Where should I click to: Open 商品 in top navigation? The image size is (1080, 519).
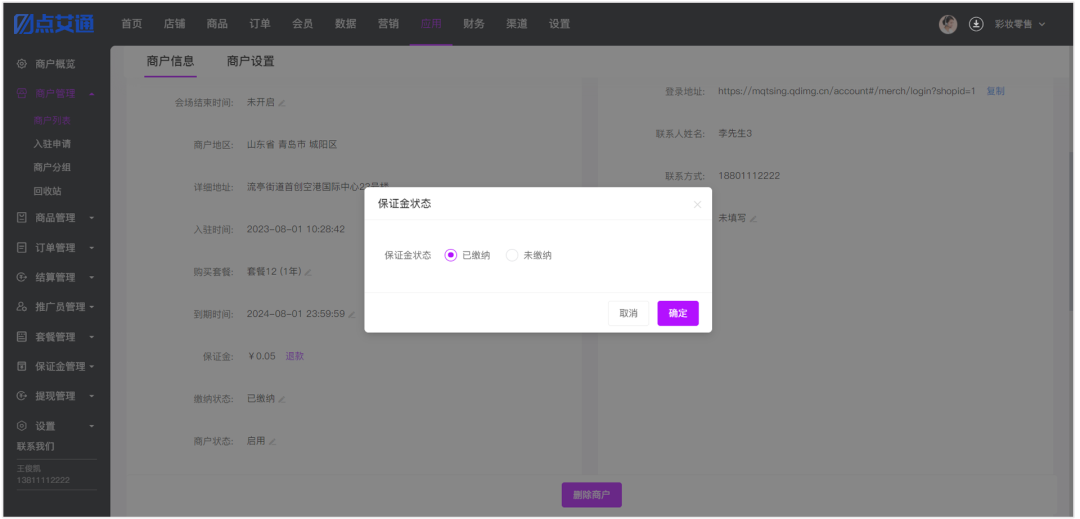pos(217,23)
